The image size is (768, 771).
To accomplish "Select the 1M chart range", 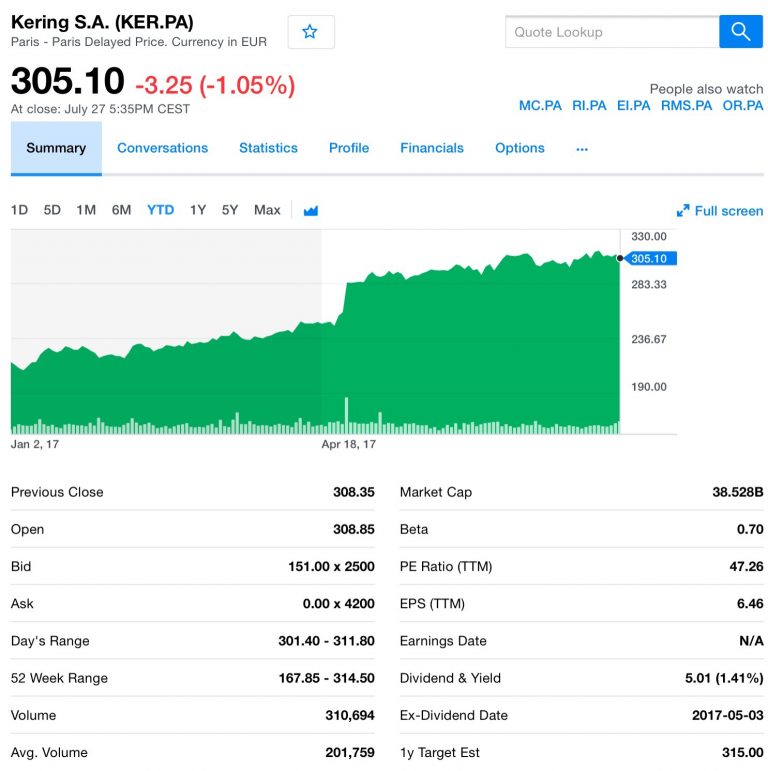I will click(x=86, y=210).
